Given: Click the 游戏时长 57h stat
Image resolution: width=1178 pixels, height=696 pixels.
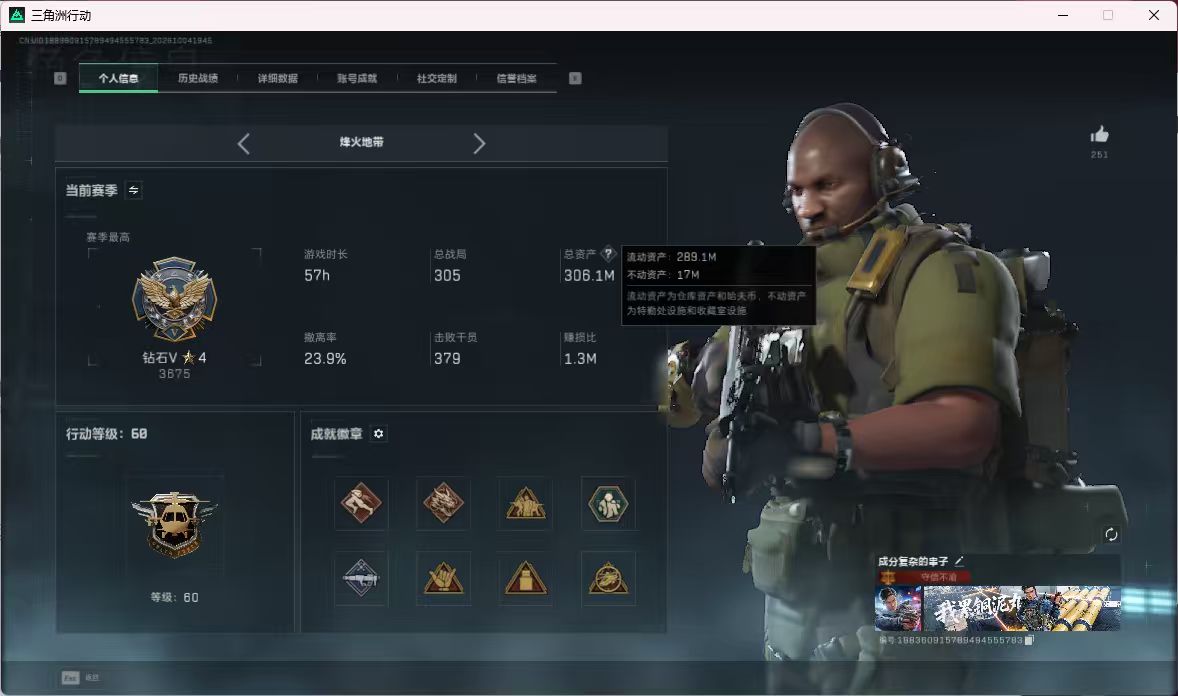Looking at the screenshot, I should tap(326, 266).
